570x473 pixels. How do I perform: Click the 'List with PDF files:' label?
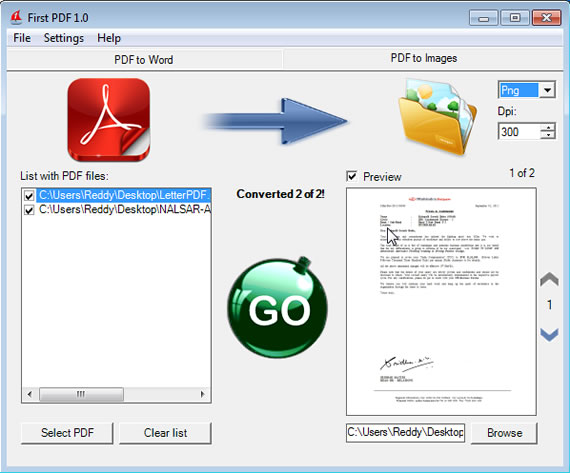(64, 176)
